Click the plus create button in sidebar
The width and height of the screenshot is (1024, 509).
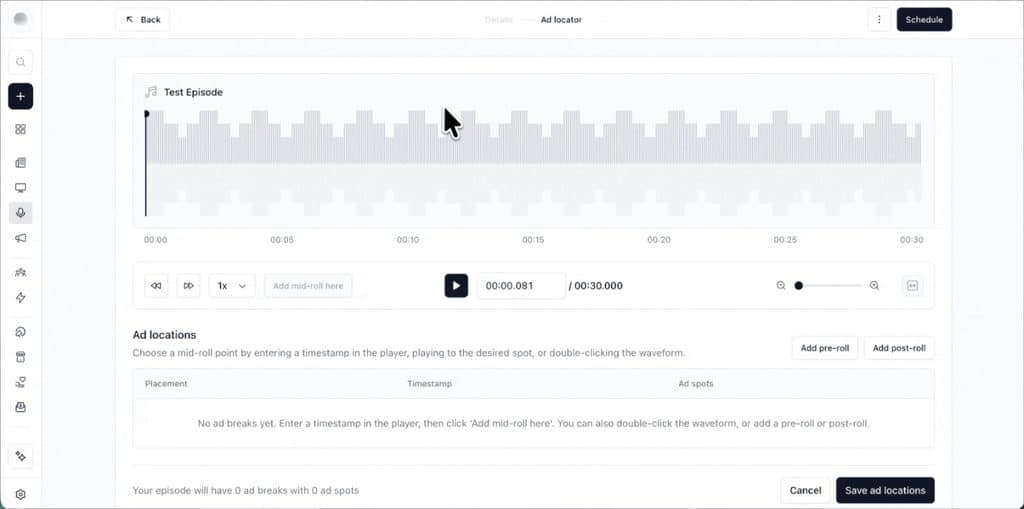click(x=20, y=96)
